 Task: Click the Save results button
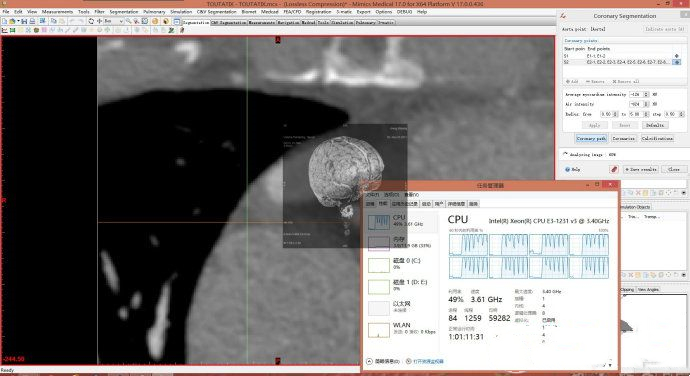[640, 169]
